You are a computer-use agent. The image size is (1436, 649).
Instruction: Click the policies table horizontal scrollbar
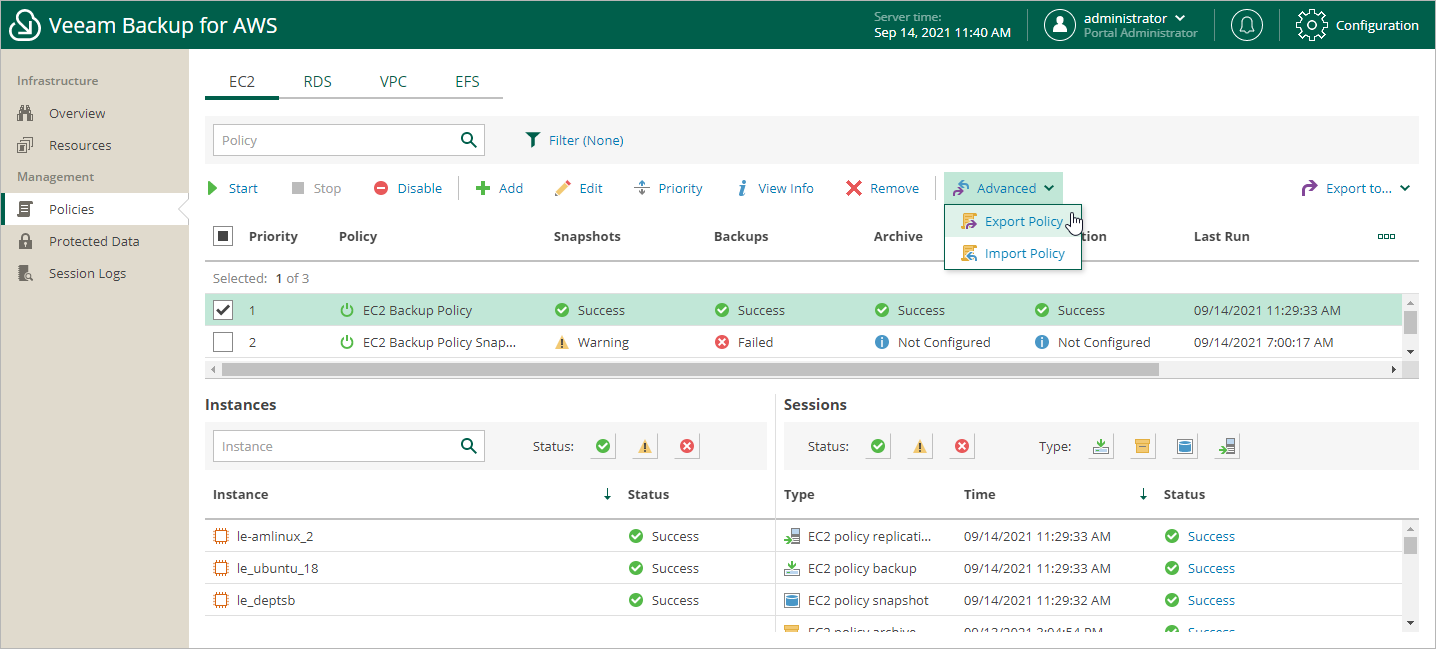[690, 369]
